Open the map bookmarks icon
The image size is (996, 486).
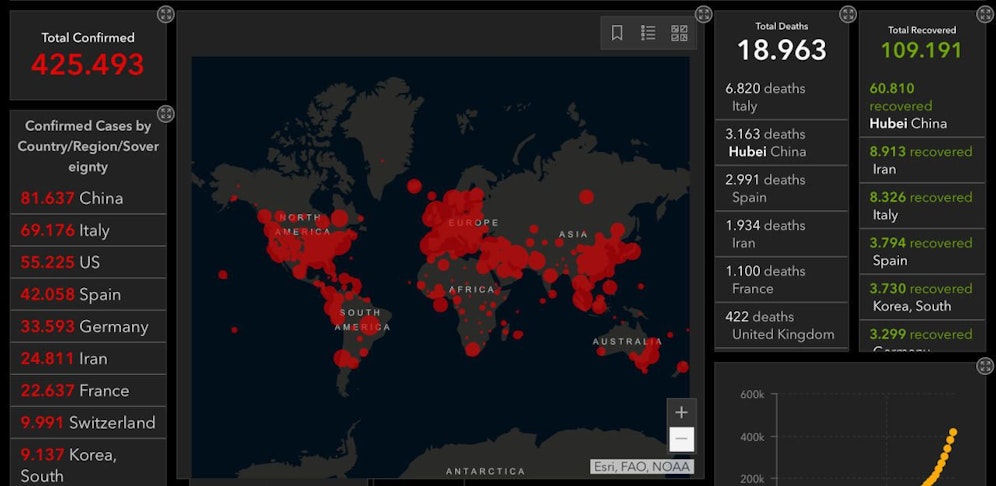(x=617, y=33)
